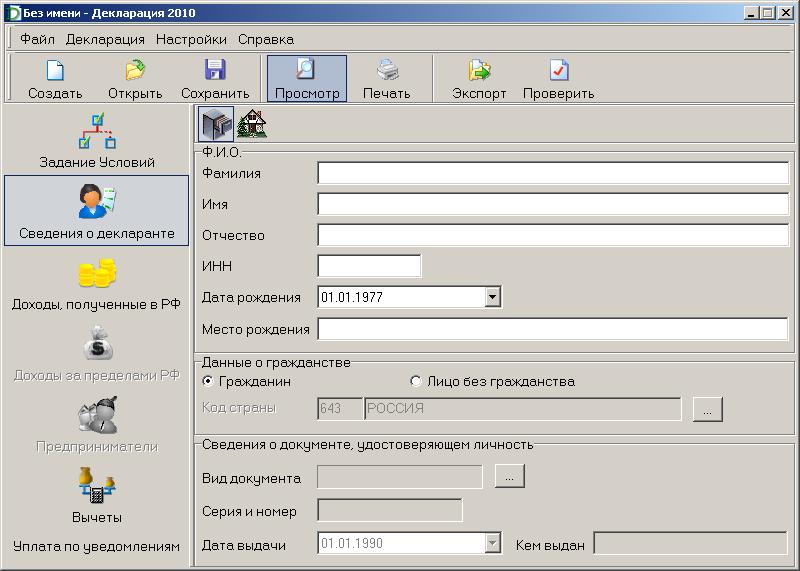Screen dimensions: 800x571
Task: Open country code picker ellipsis button
Action: (707, 409)
